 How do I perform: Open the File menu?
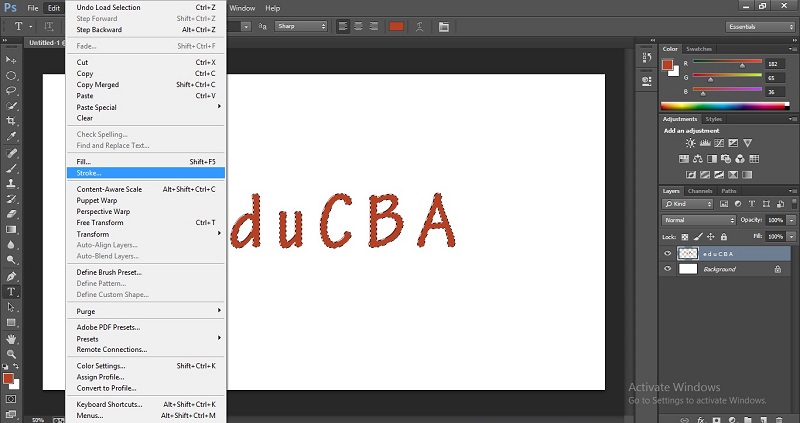pos(33,8)
